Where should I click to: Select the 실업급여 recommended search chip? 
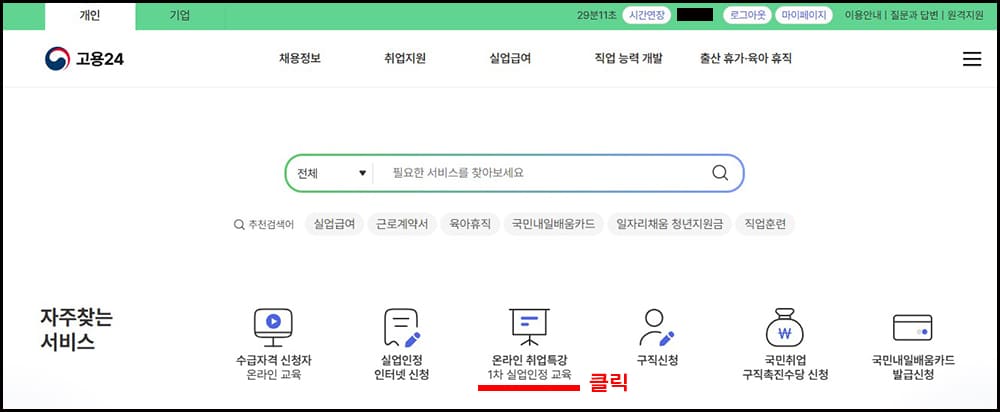[335, 224]
